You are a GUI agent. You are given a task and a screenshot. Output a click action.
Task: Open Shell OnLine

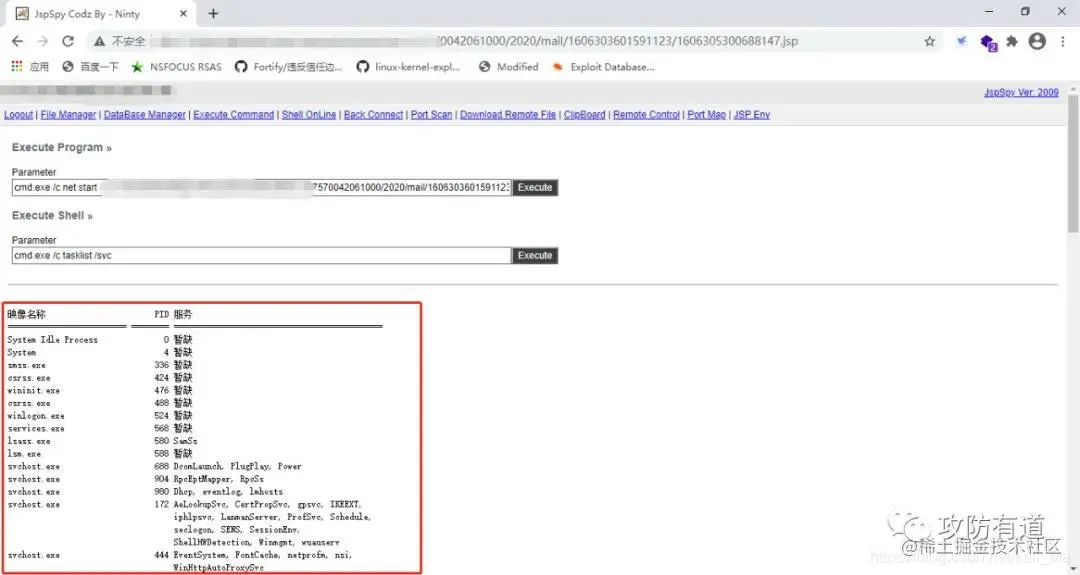pyautogui.click(x=309, y=114)
